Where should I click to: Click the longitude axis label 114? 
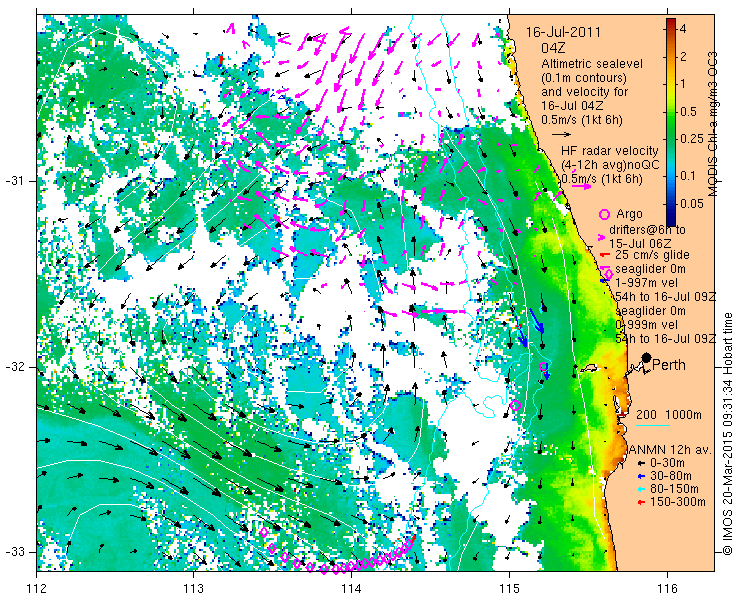352,588
